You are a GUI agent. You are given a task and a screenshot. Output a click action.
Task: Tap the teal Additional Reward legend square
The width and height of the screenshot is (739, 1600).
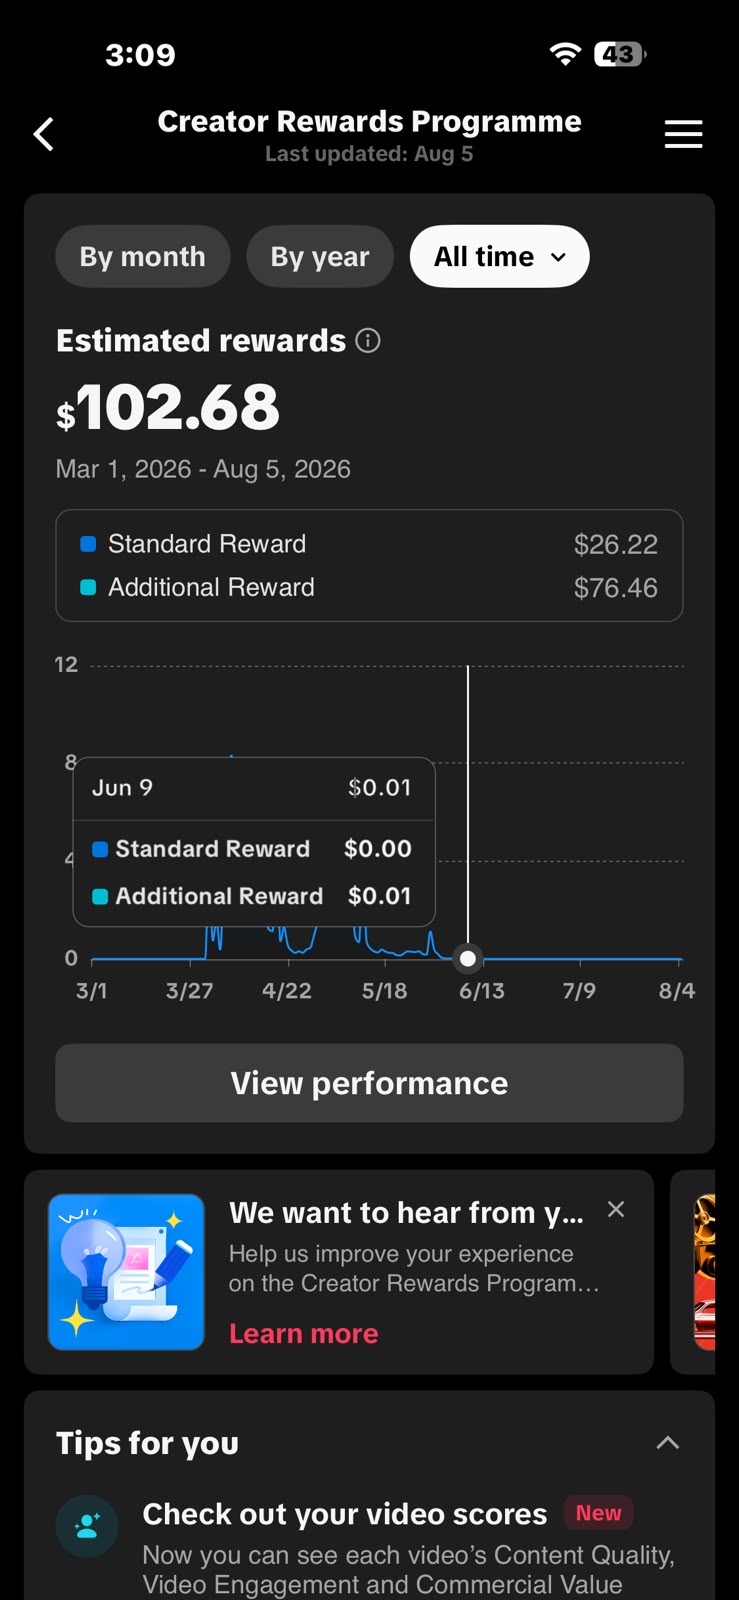coord(88,588)
